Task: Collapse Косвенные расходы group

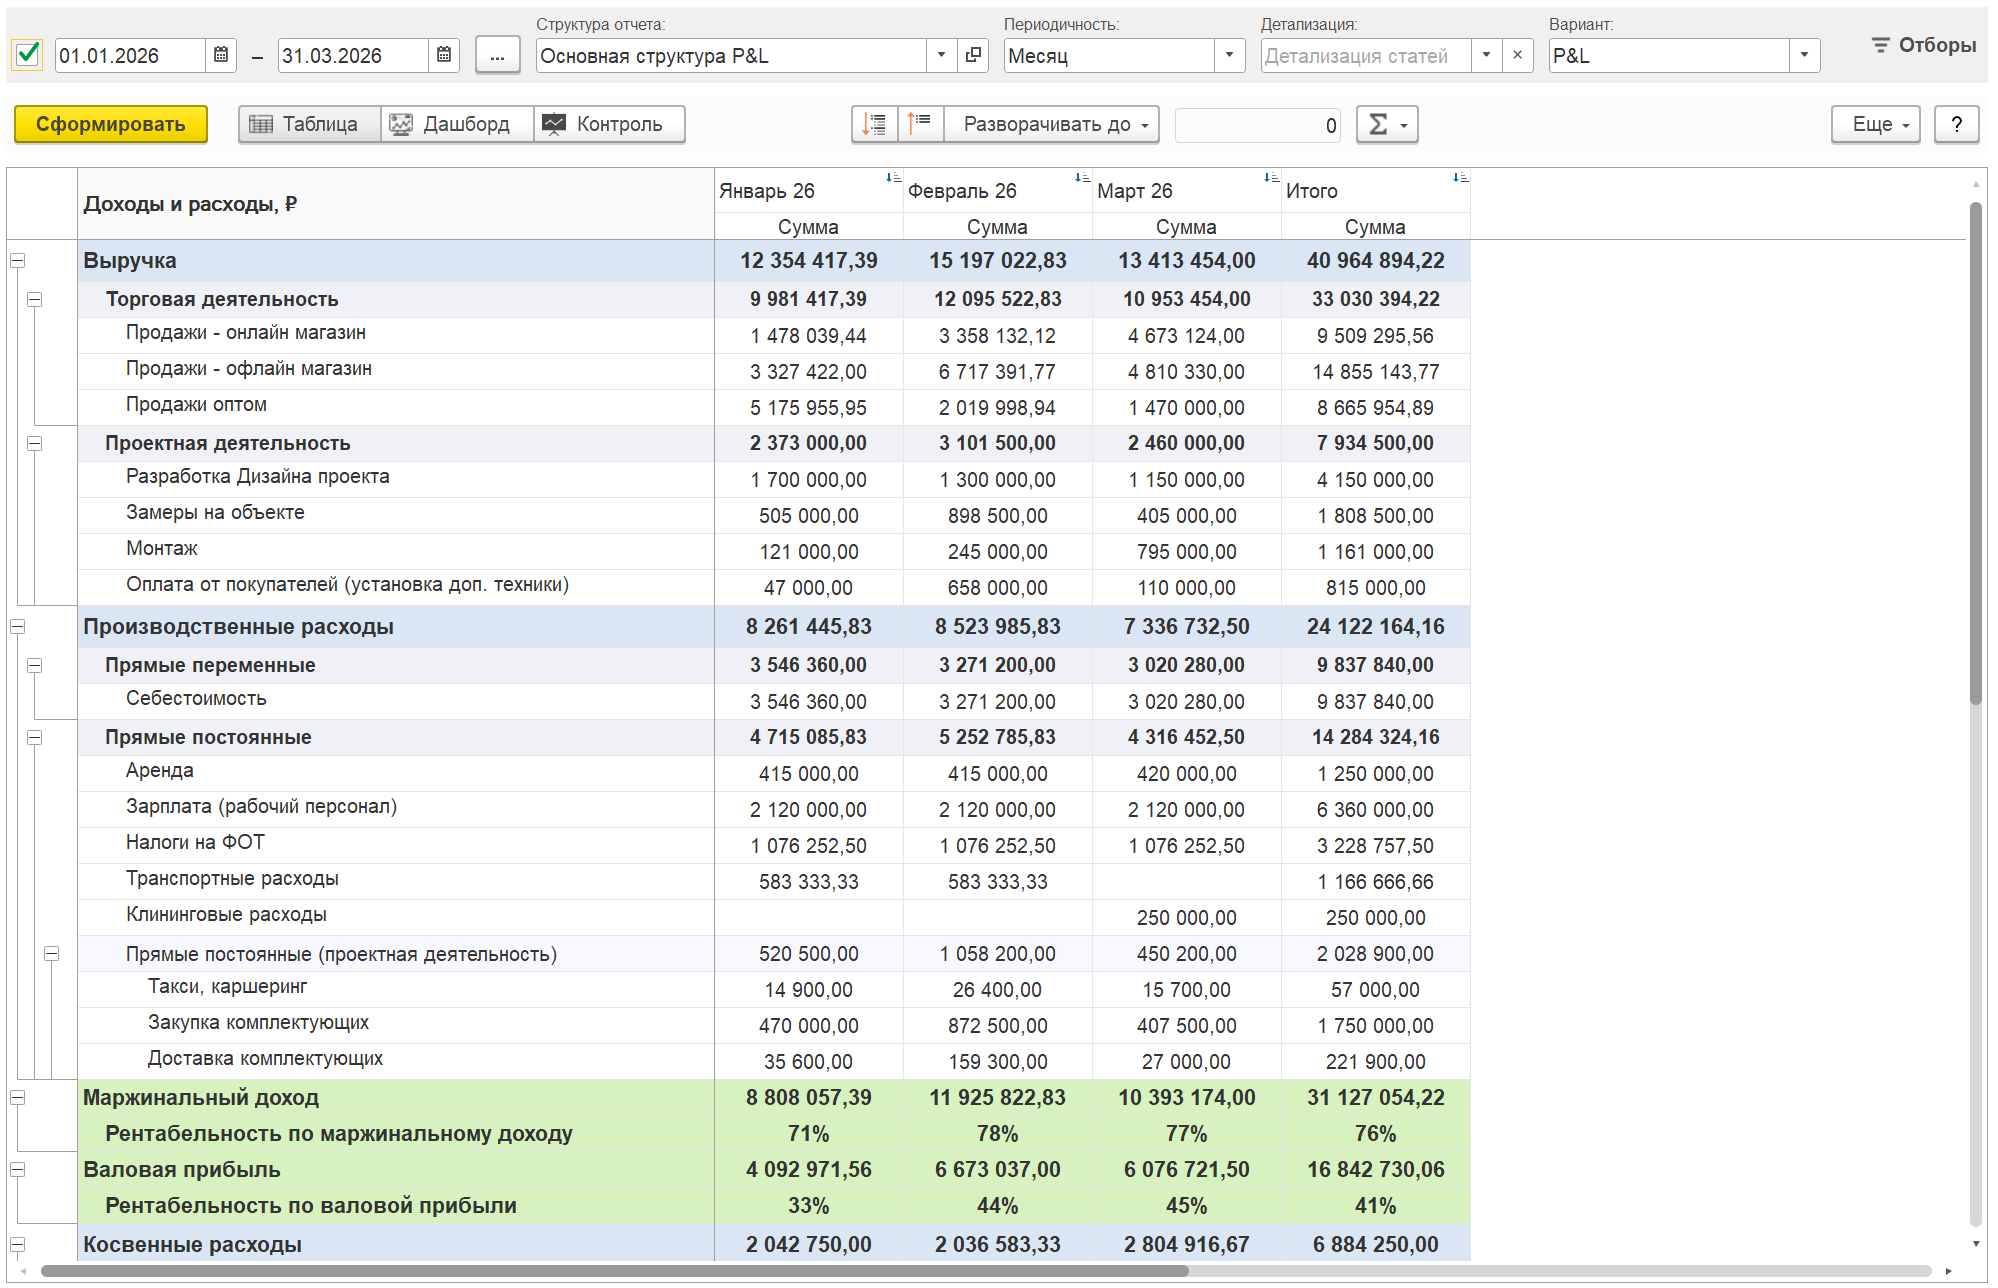Action: [x=17, y=1244]
